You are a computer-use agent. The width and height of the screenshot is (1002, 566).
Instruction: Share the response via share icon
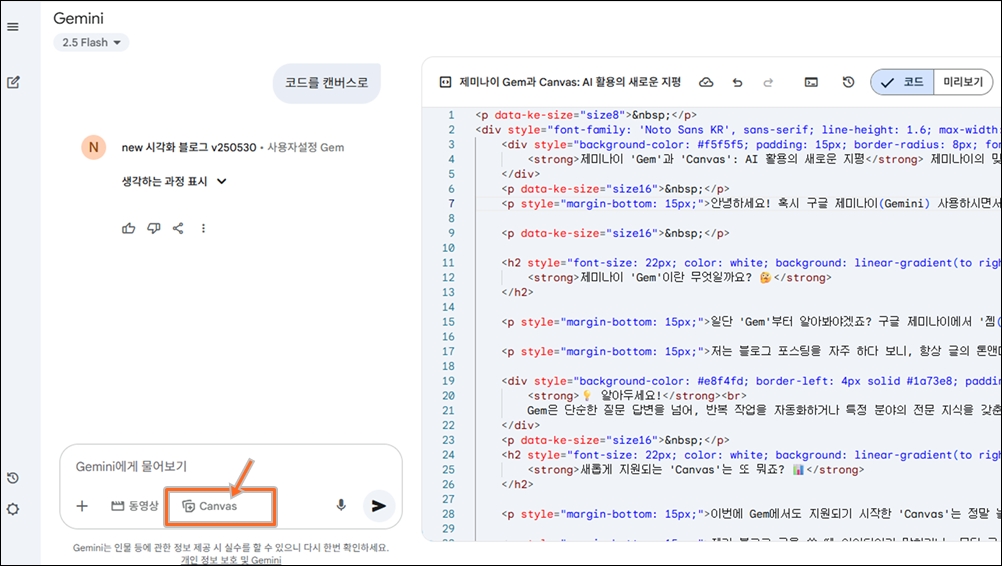click(178, 228)
